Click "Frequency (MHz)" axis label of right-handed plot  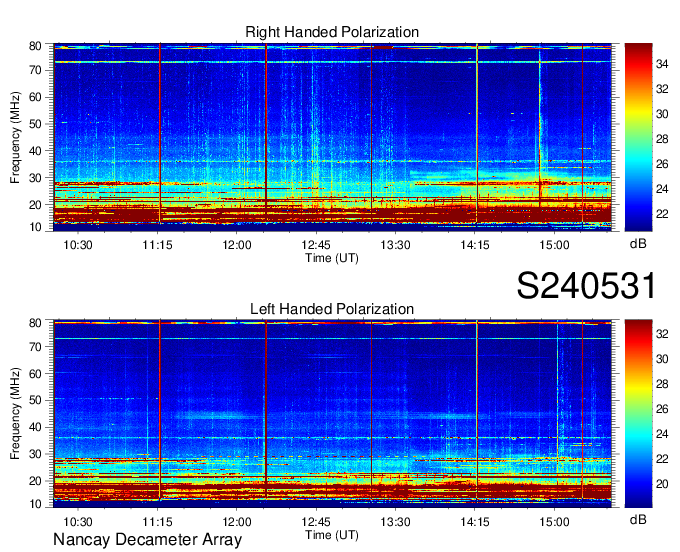pos(15,137)
